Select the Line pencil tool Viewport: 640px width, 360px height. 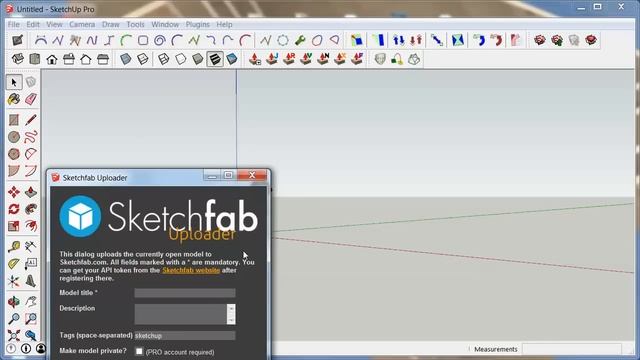coord(31,120)
